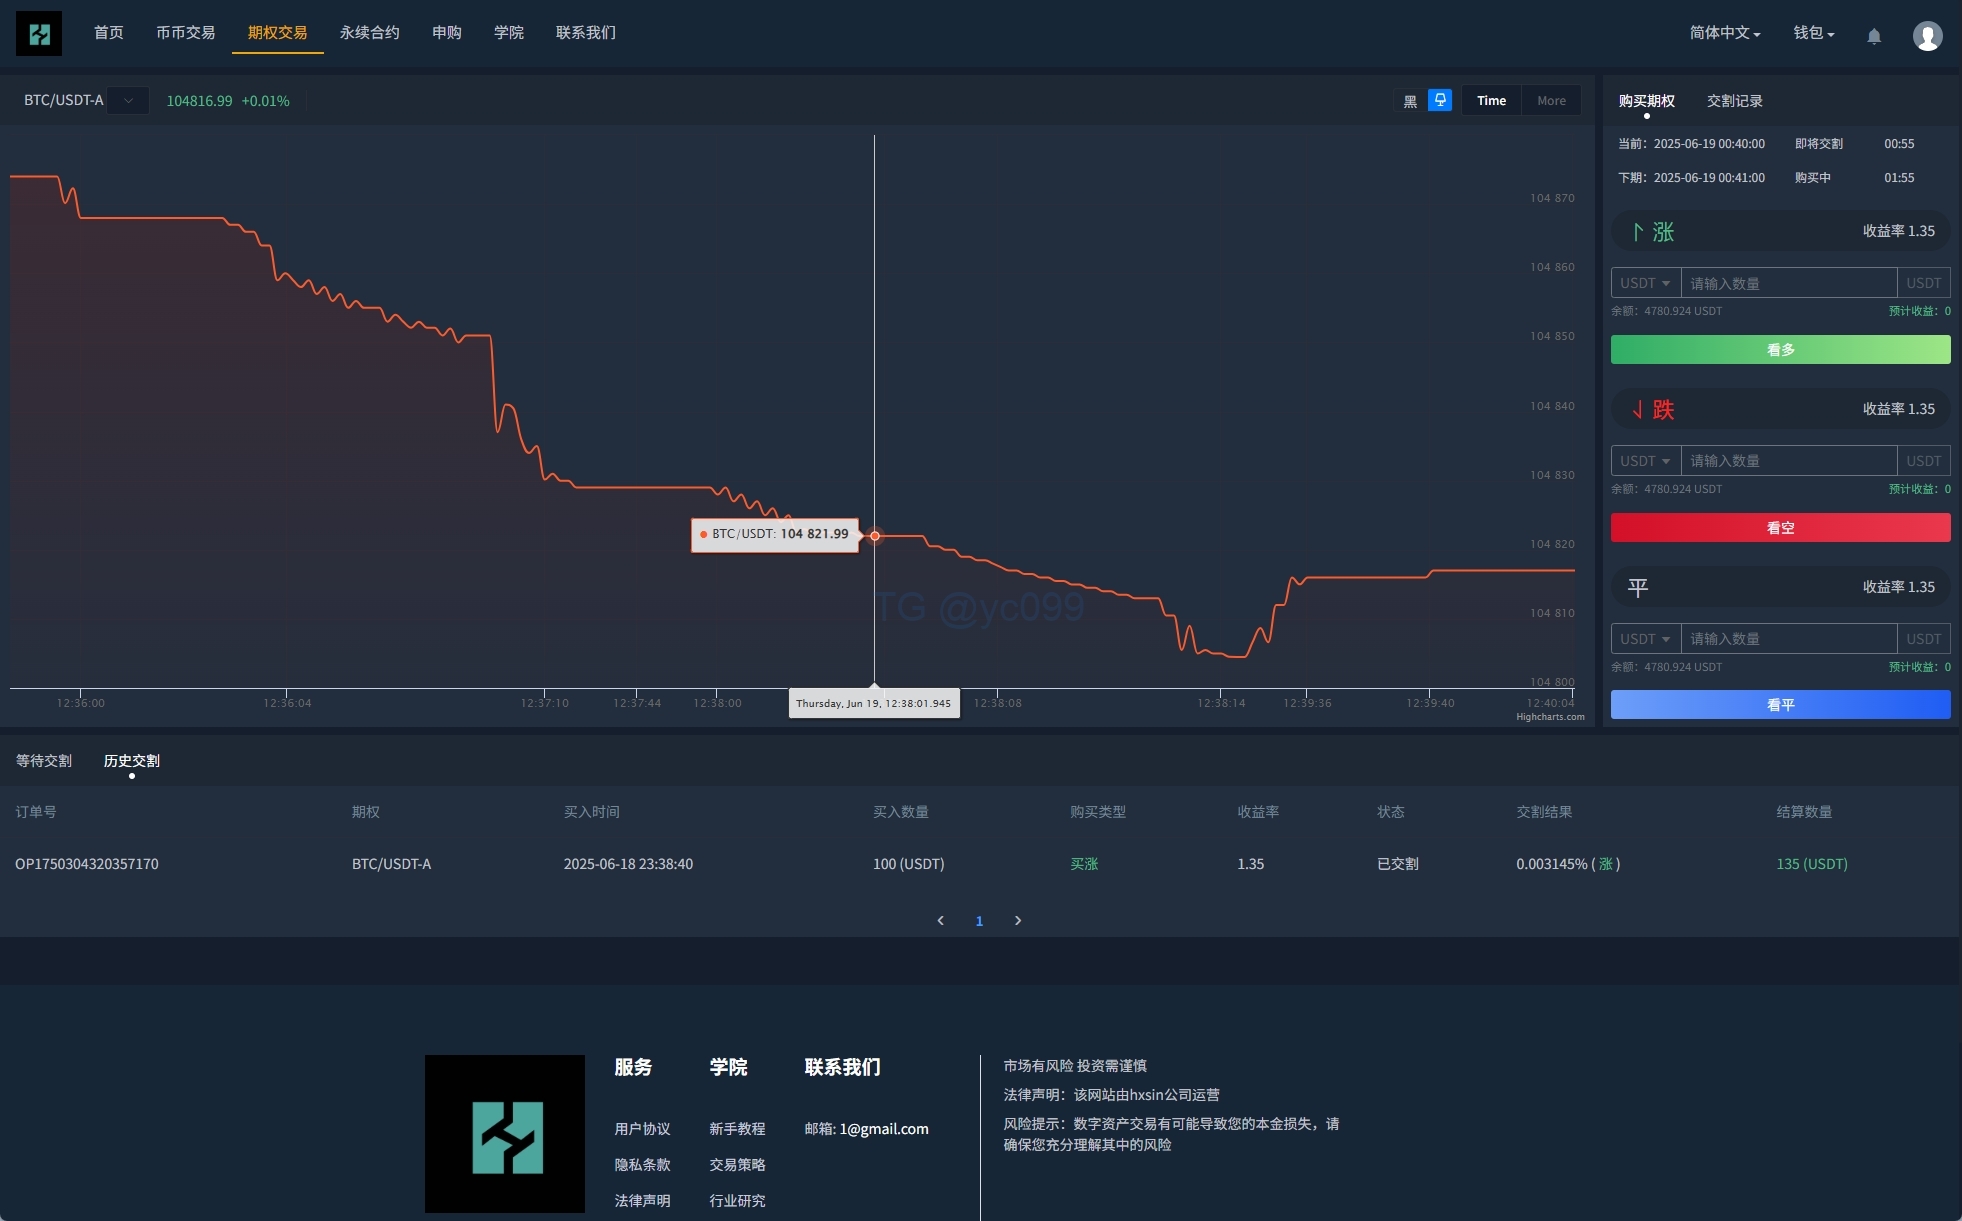Open the user avatar profile icon
The height and width of the screenshot is (1221, 1962).
1927,36
